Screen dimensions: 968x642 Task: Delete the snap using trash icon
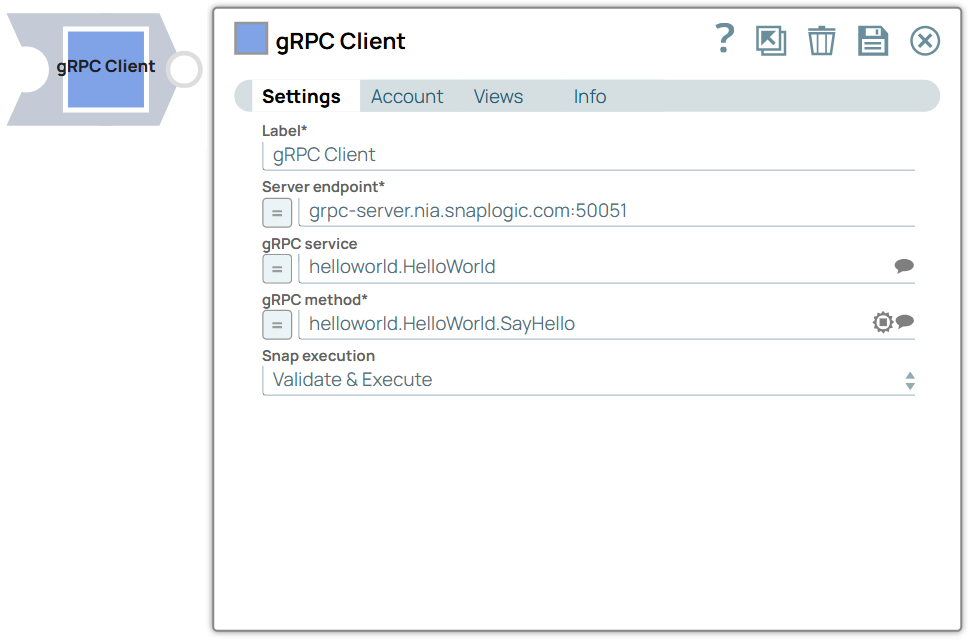[821, 41]
